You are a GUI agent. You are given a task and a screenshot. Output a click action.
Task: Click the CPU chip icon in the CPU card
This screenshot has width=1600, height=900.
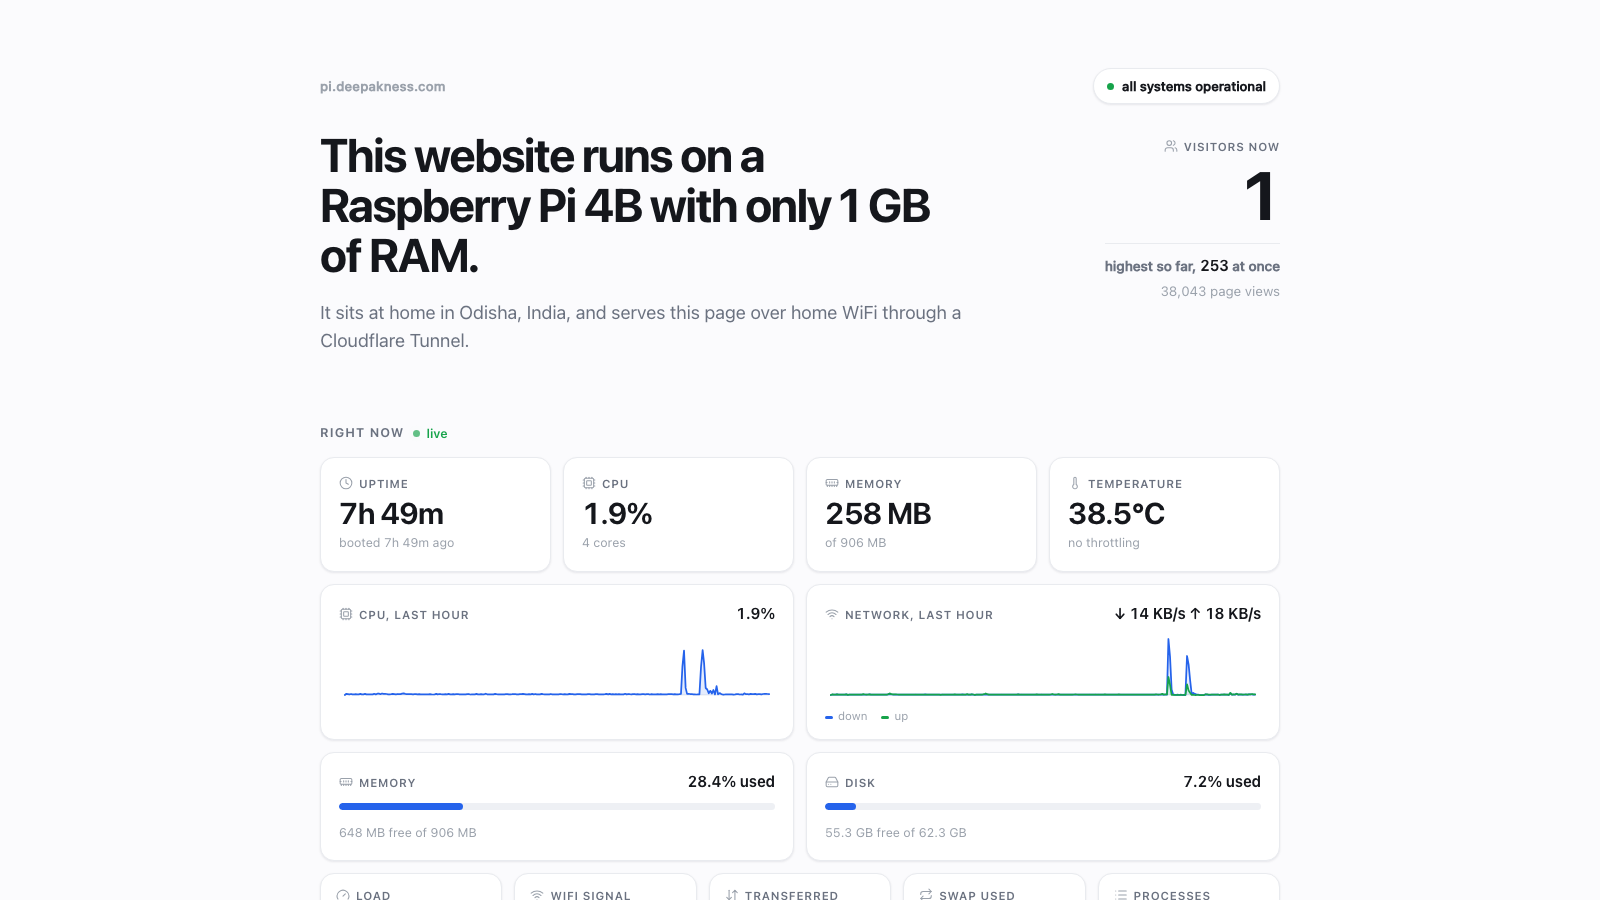589,483
